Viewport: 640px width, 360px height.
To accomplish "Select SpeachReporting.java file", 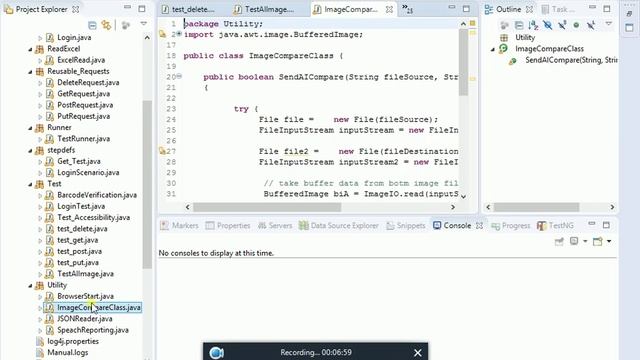I will (x=93, y=330).
